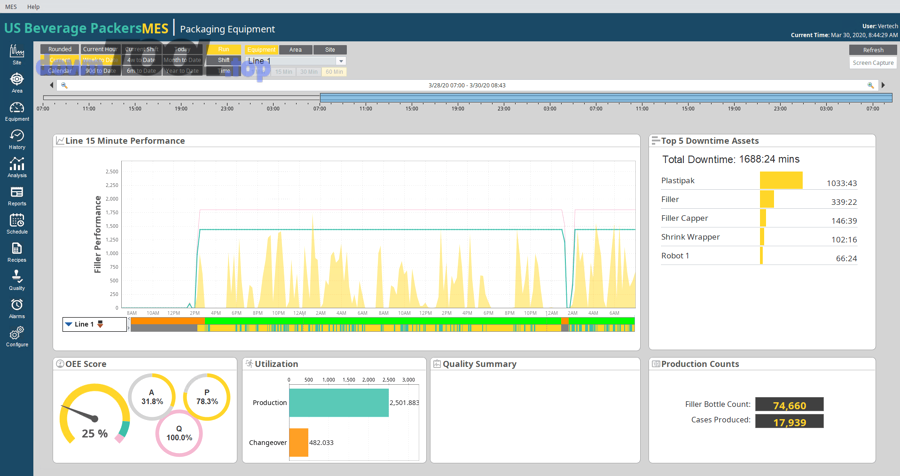Open the Schedule calendar icon
This screenshot has height=476, width=900.
tap(16, 222)
